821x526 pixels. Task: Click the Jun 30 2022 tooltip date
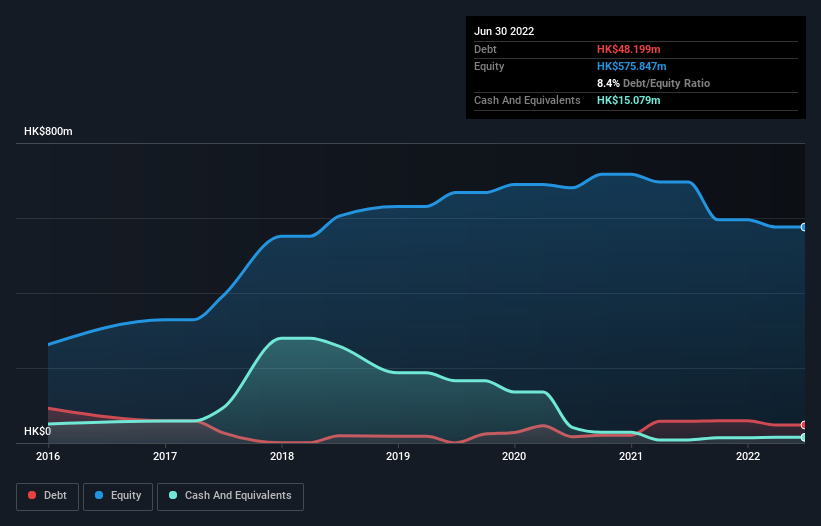click(504, 31)
